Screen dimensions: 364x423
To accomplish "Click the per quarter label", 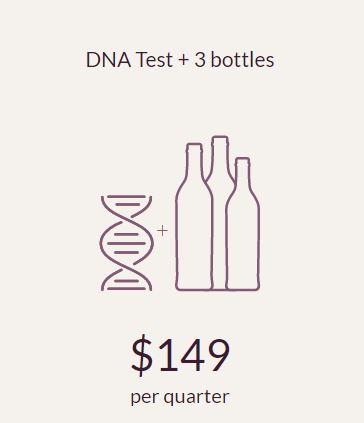I will pyautogui.click(x=180, y=397).
